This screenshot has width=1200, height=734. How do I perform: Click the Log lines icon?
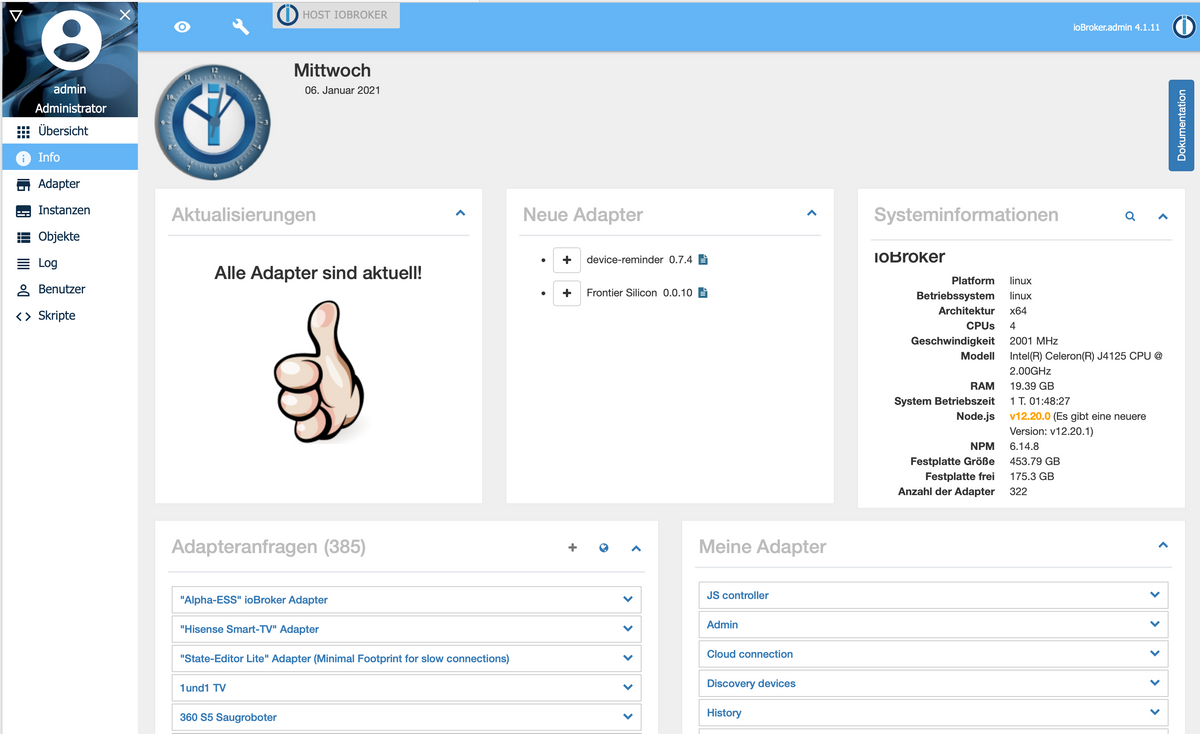tap(24, 264)
